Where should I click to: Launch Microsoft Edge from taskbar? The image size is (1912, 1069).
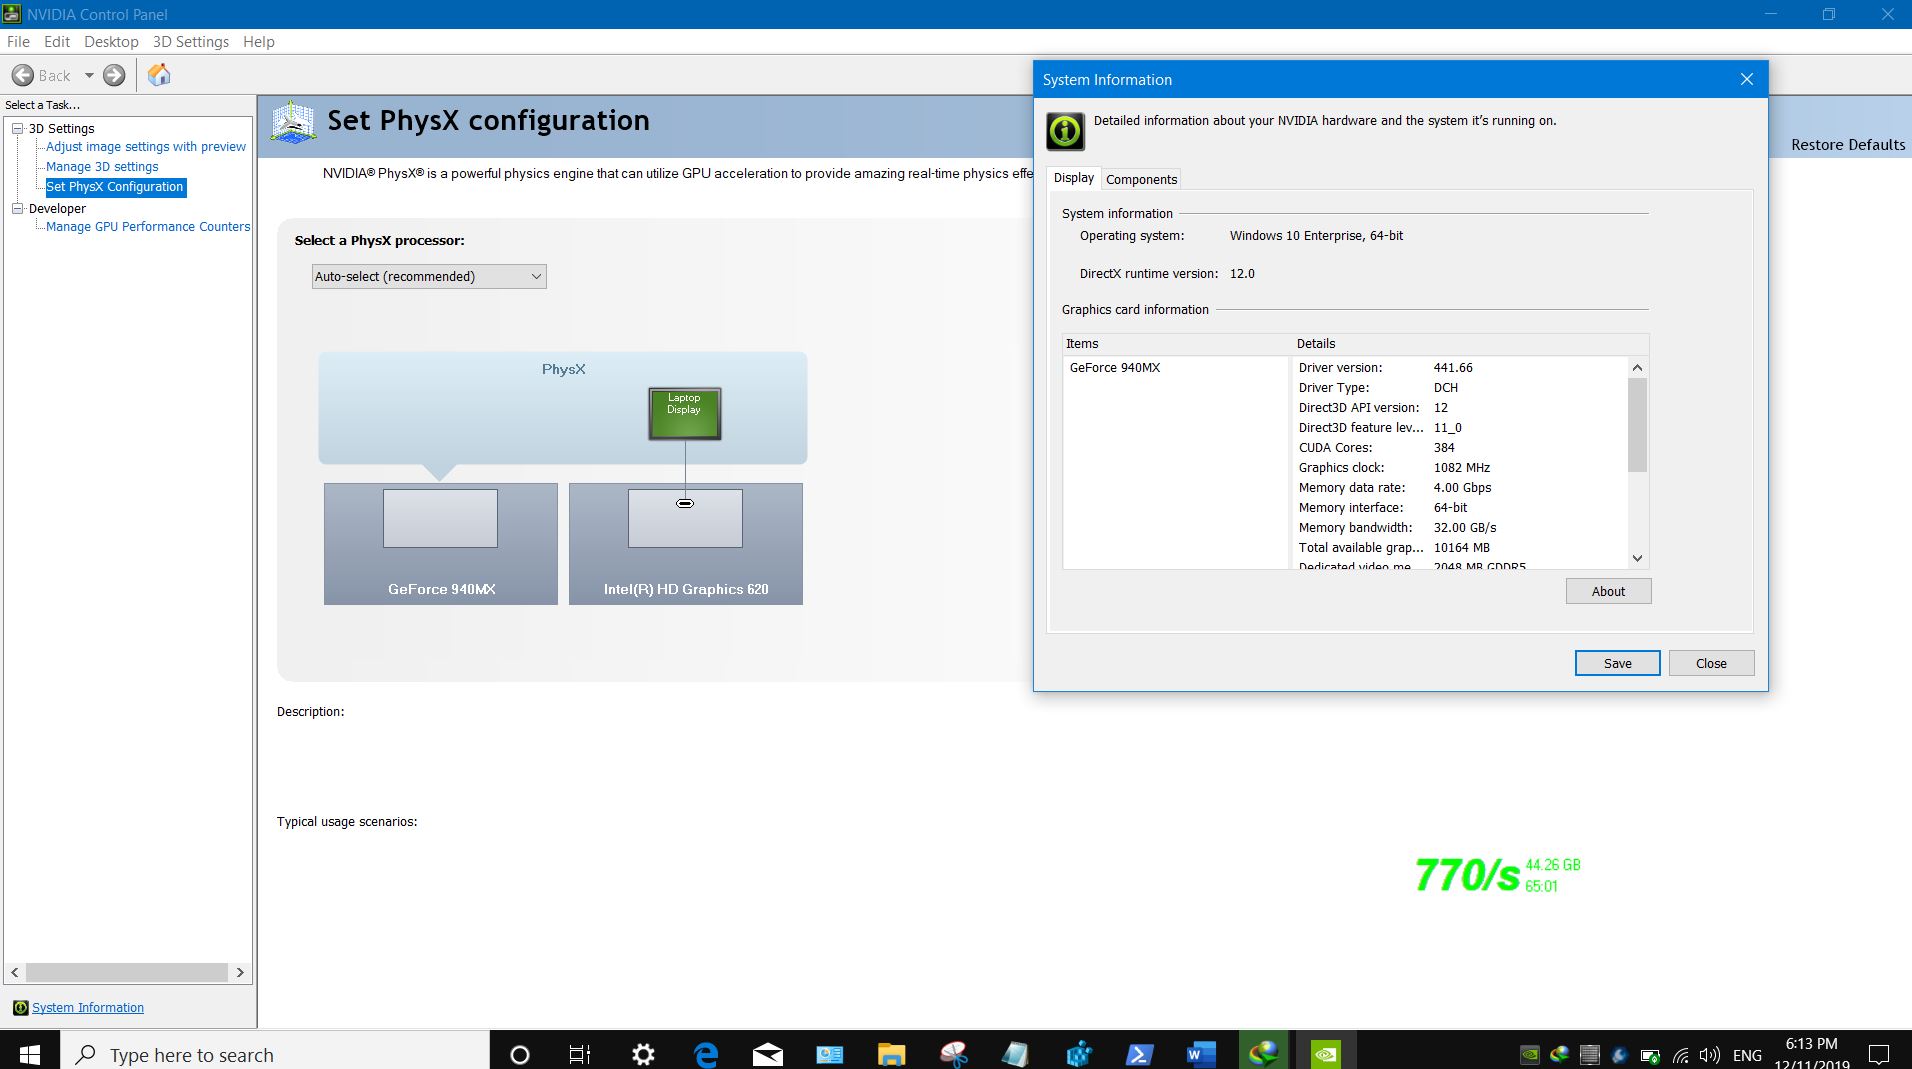coord(706,1054)
